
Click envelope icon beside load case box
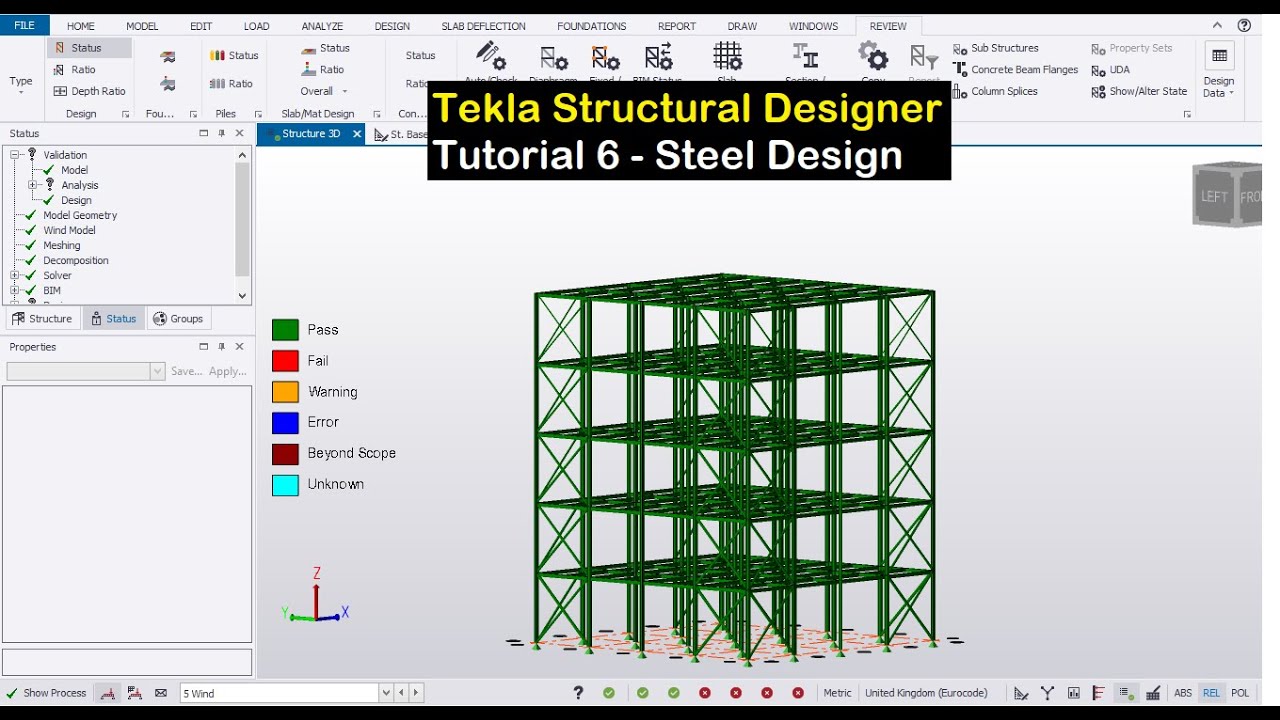click(161, 693)
